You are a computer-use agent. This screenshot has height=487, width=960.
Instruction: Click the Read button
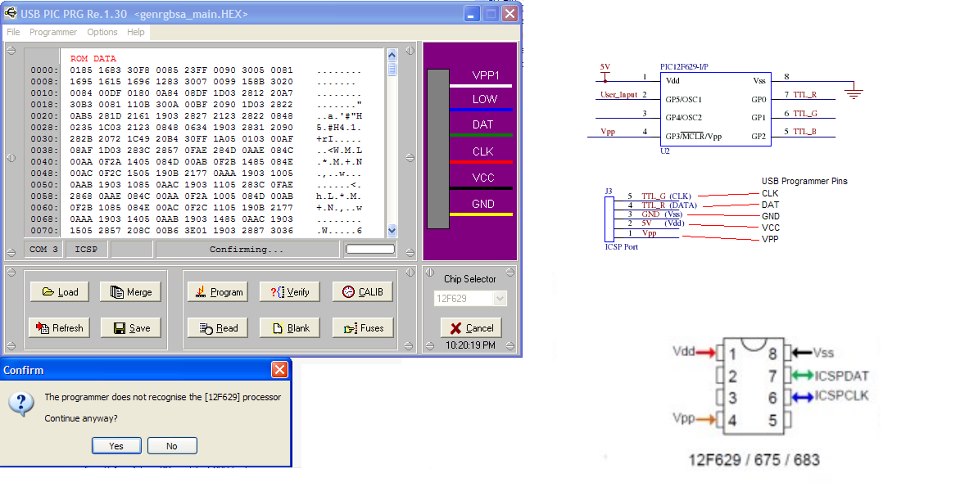(x=218, y=328)
